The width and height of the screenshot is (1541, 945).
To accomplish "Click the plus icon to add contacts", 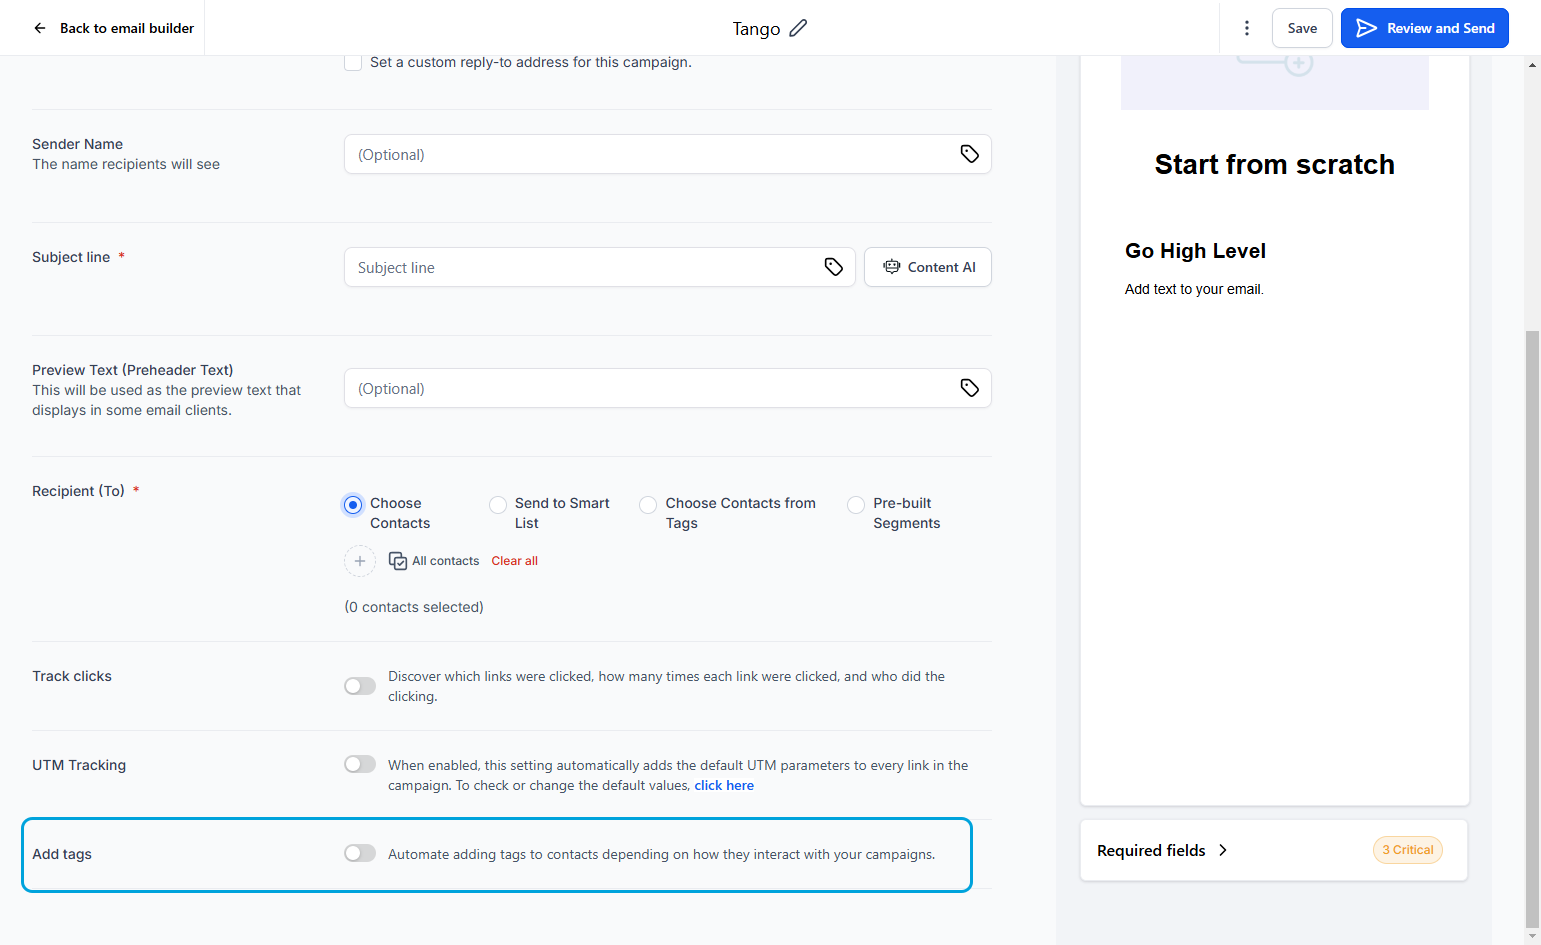I will point(360,561).
